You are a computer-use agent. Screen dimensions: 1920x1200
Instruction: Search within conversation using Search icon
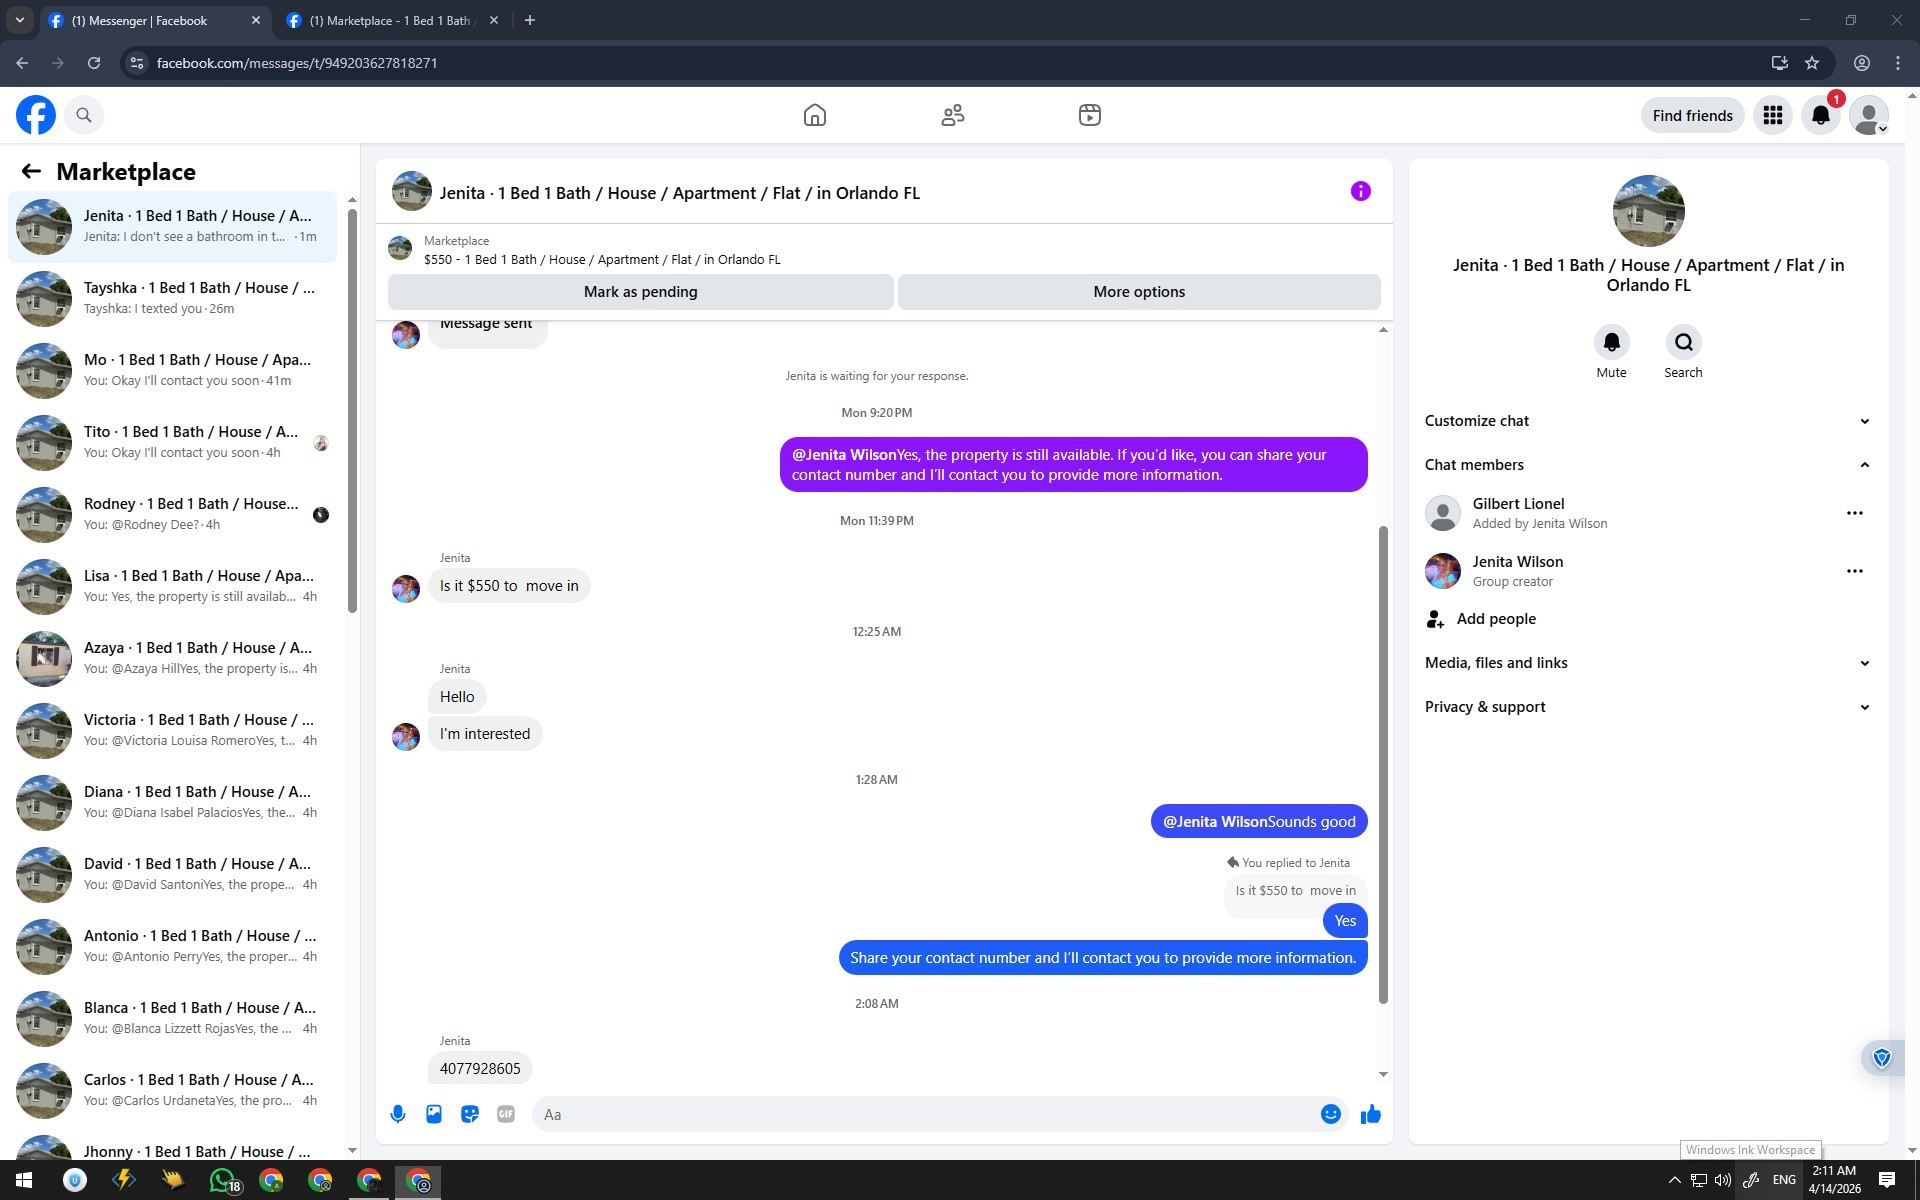(x=1683, y=343)
